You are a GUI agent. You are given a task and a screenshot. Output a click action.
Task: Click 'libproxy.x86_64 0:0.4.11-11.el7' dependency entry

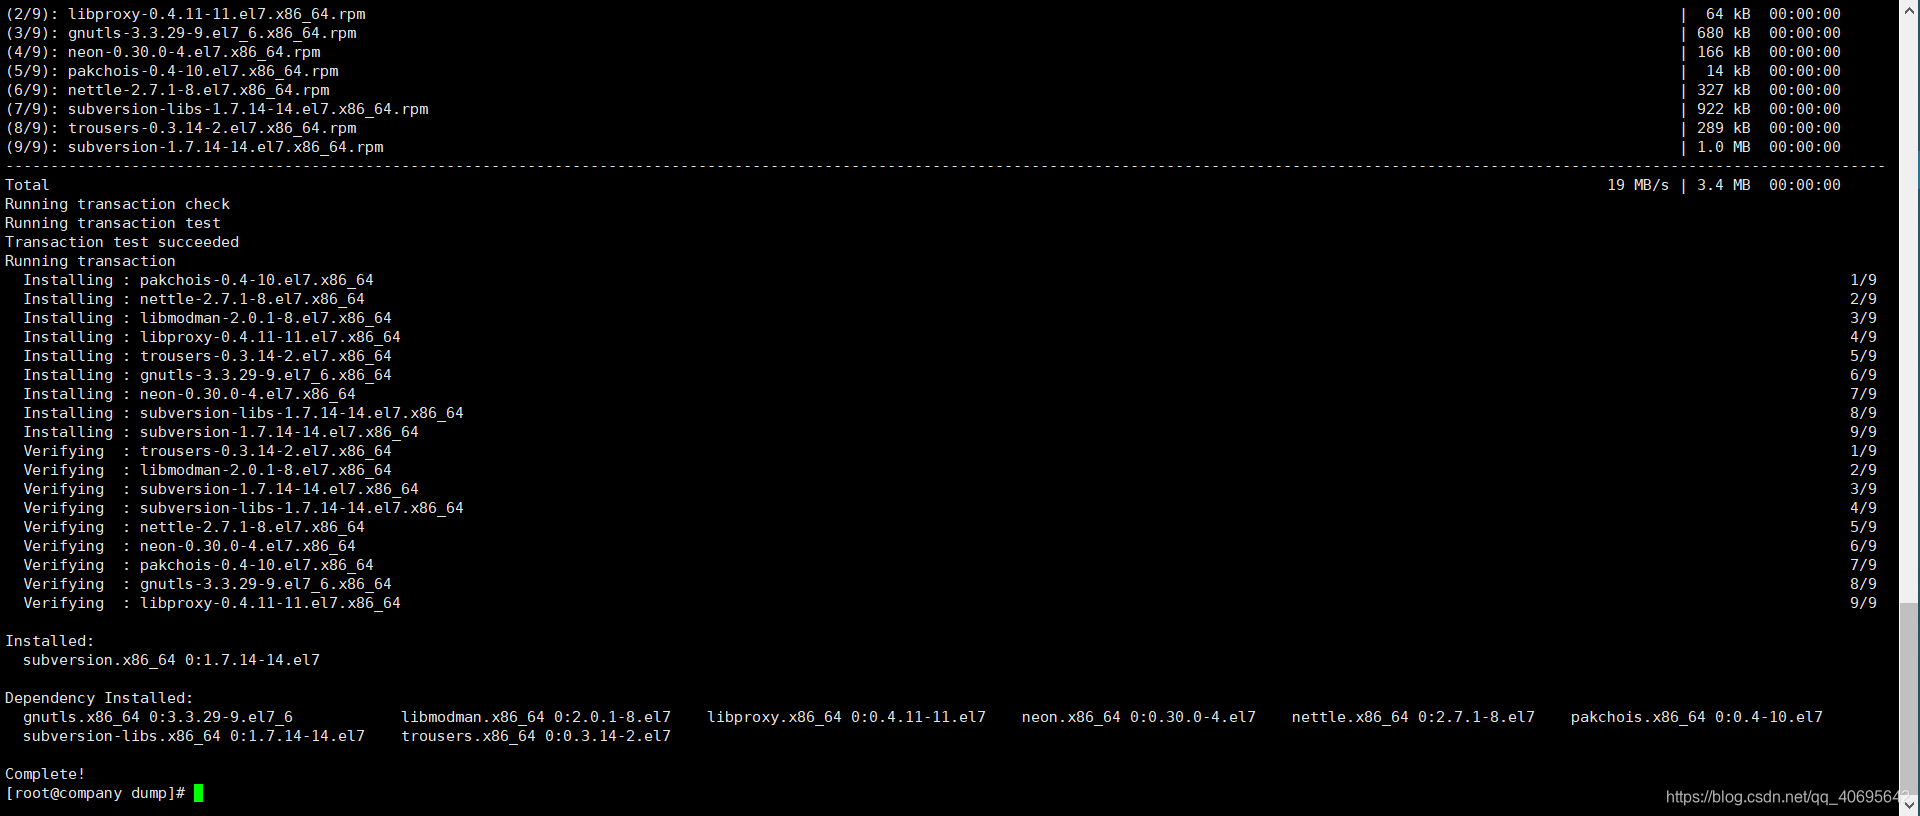pyautogui.click(x=846, y=717)
